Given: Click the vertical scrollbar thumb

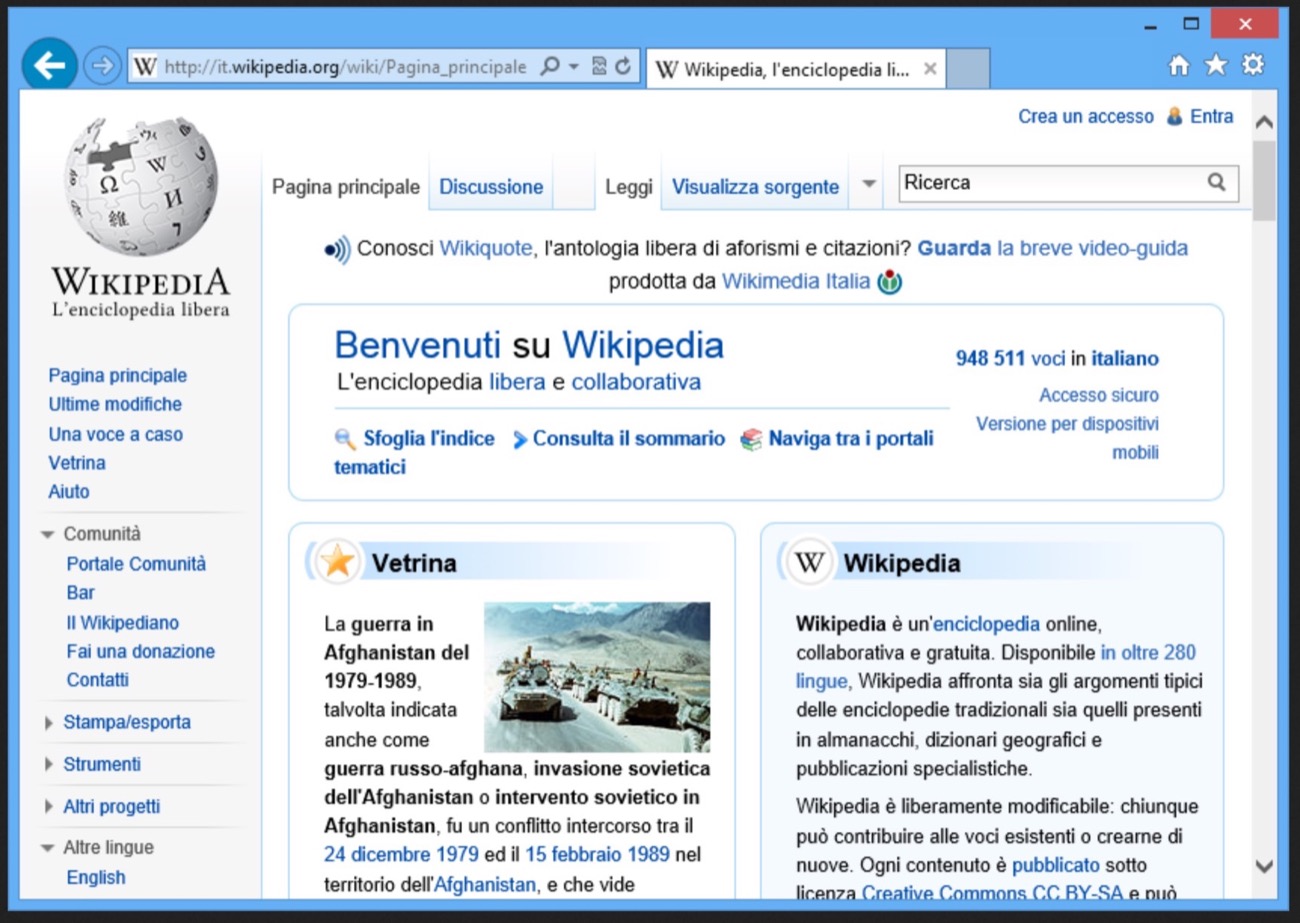Looking at the screenshot, I should click(1264, 180).
